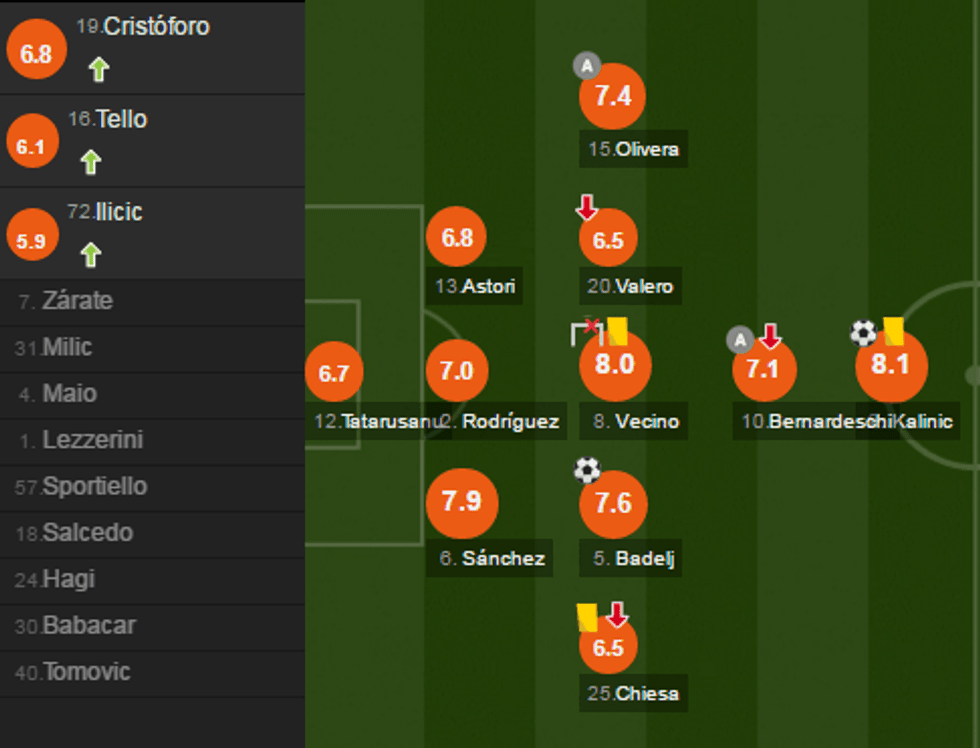Image resolution: width=980 pixels, height=748 pixels.
Task: Click Tatarusanu's 6.7 goalkeeper rating badge
Action: (x=334, y=373)
